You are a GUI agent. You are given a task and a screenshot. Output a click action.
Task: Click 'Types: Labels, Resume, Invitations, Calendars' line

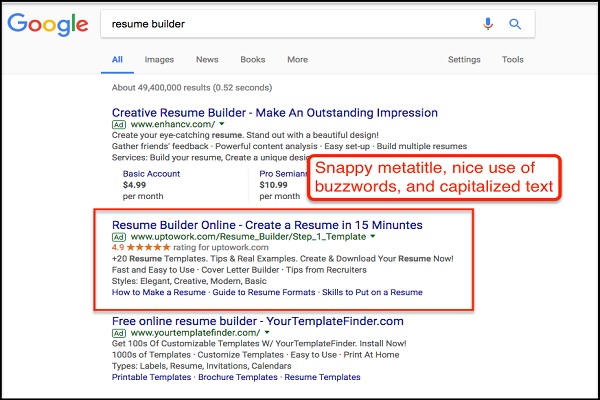[x=202, y=366]
